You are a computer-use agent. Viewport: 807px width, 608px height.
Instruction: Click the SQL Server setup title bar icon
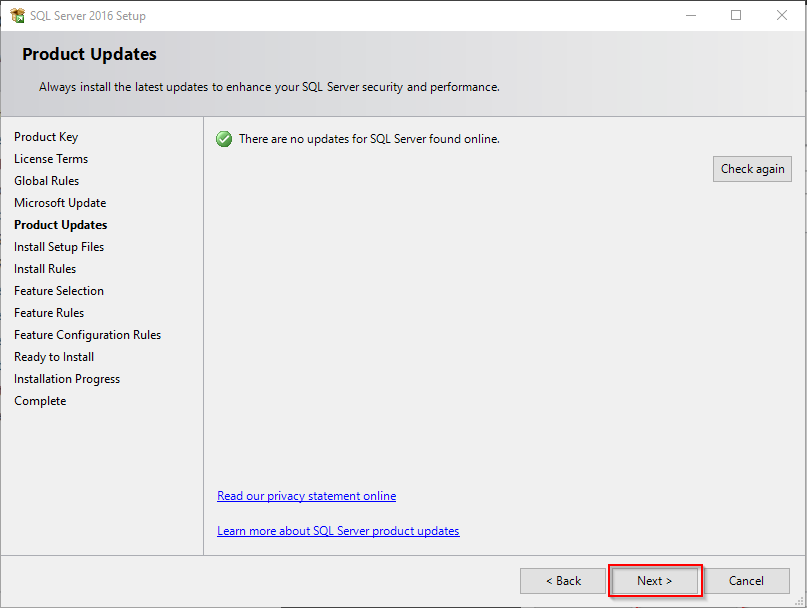click(17, 15)
